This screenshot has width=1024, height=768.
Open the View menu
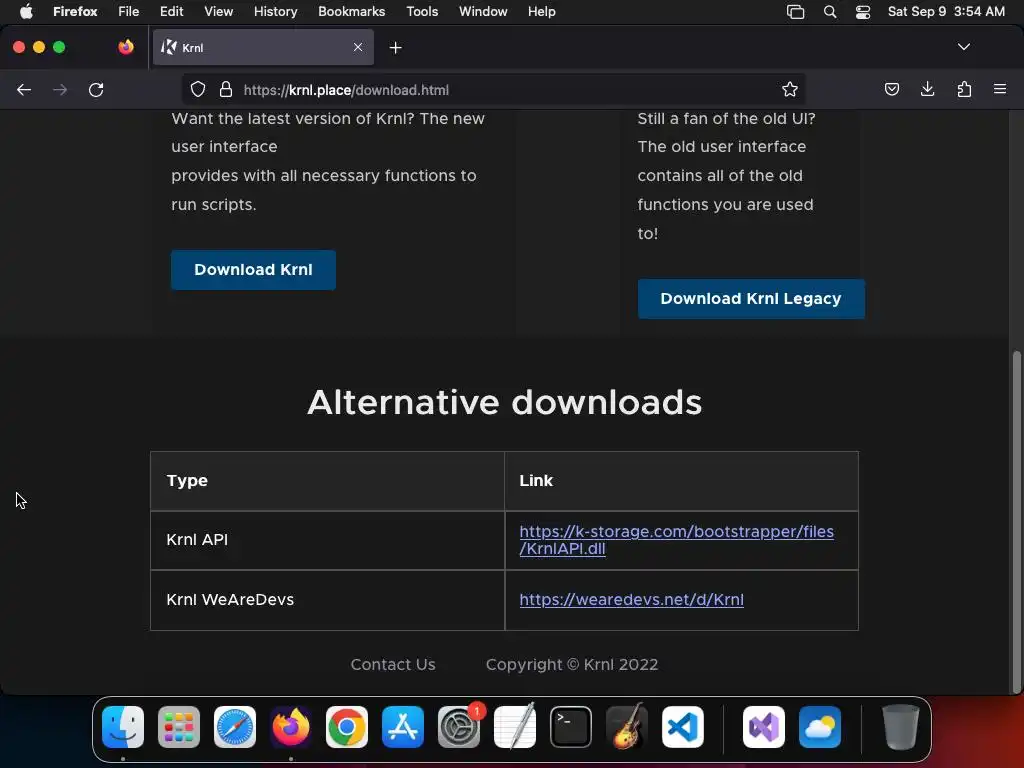(x=218, y=12)
